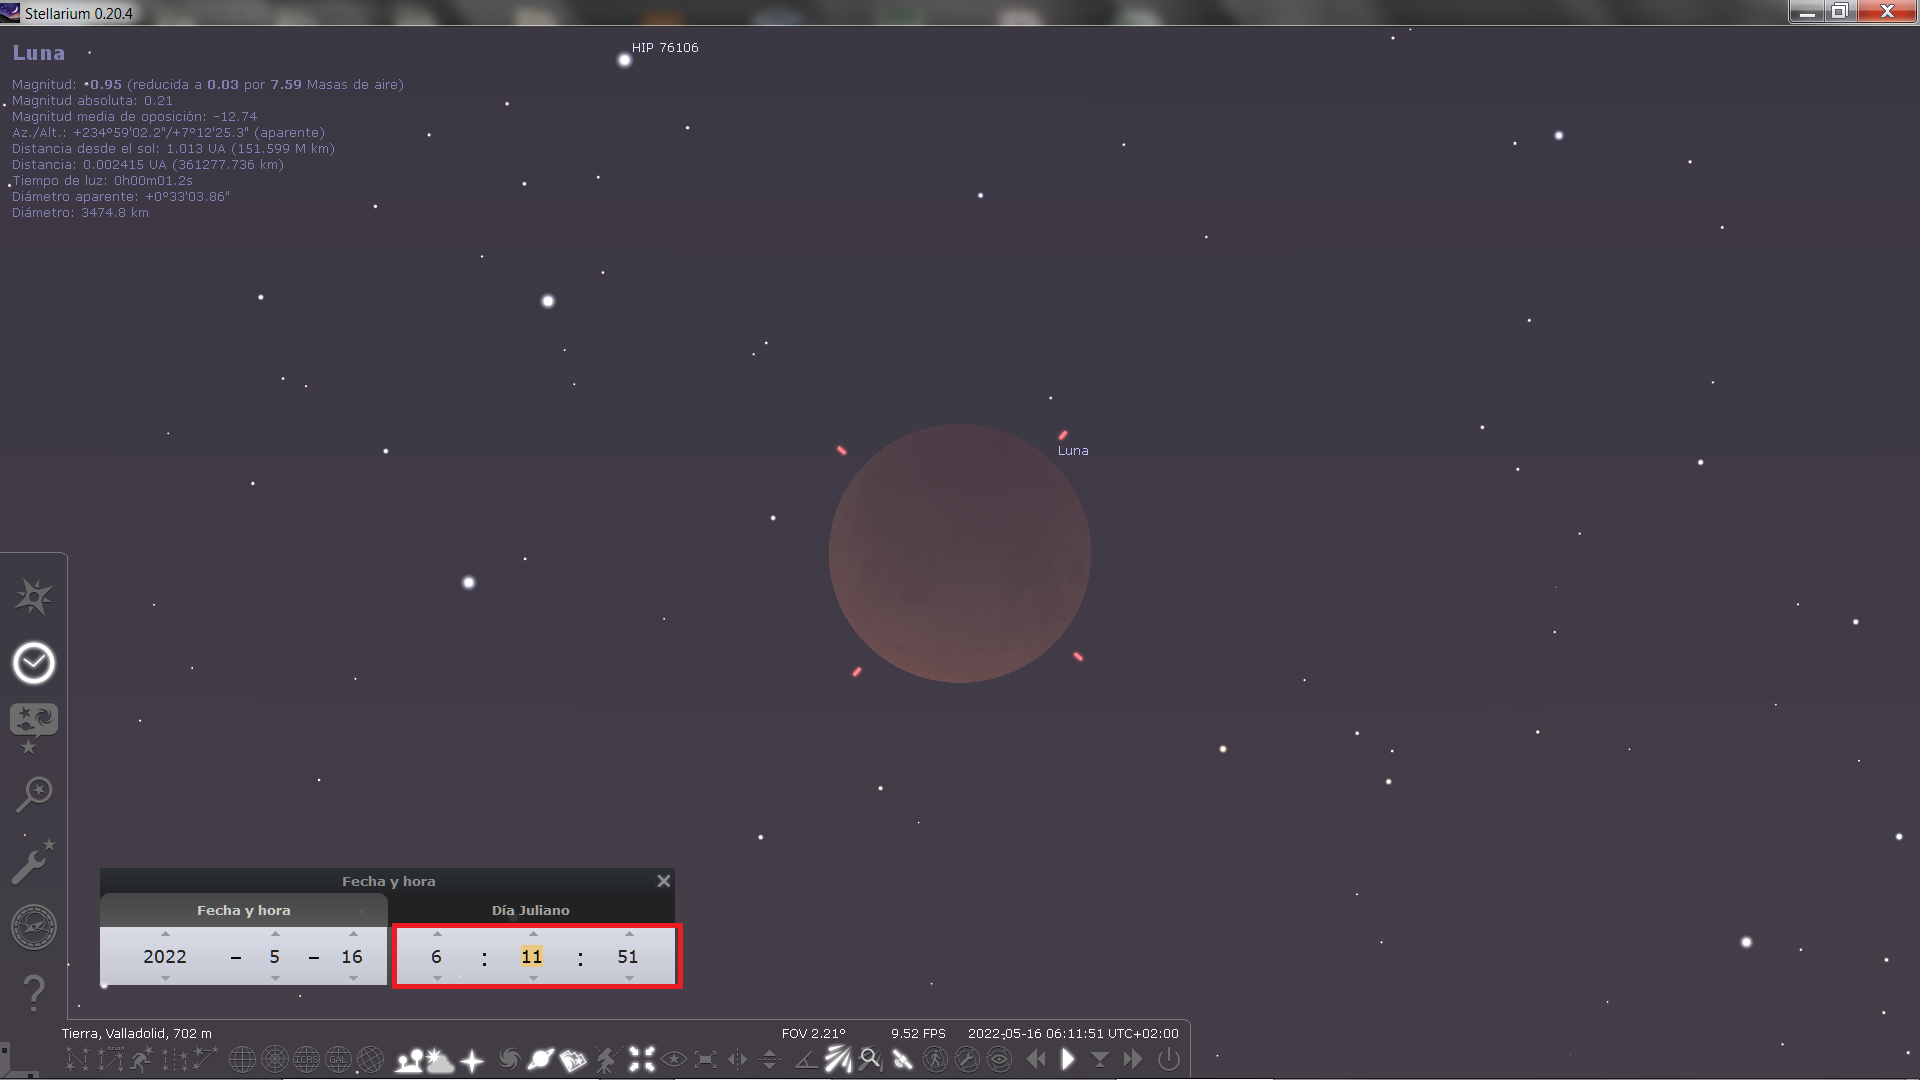Screen dimensions: 1920x1080
Task: Decrease the year value down arrow
Action: coord(165,979)
